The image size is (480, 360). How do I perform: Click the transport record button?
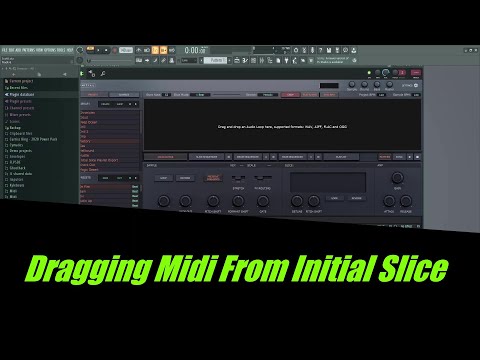pyautogui.click(x=114, y=50)
